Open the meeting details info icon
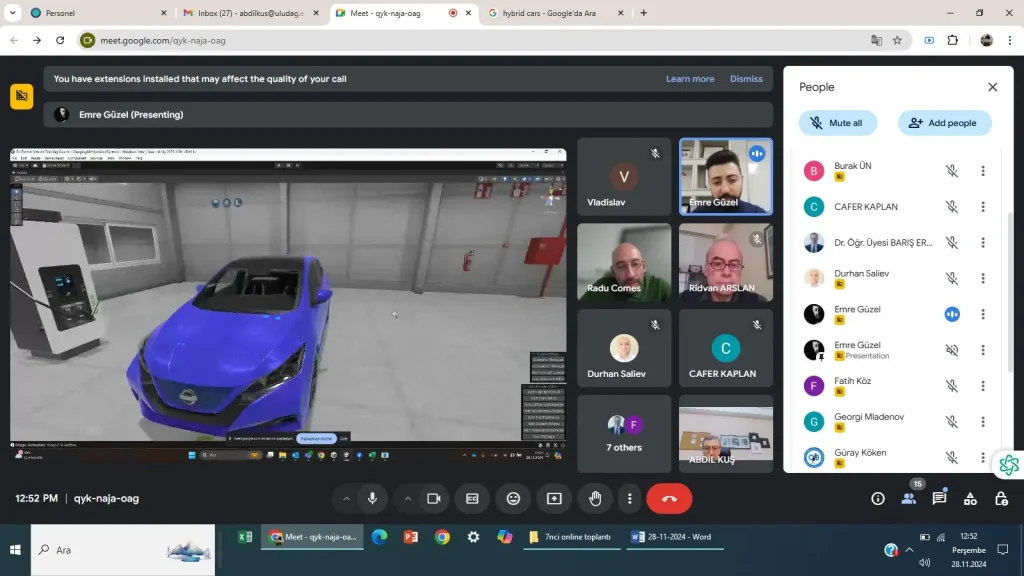This screenshot has height=576, width=1024. [x=878, y=498]
